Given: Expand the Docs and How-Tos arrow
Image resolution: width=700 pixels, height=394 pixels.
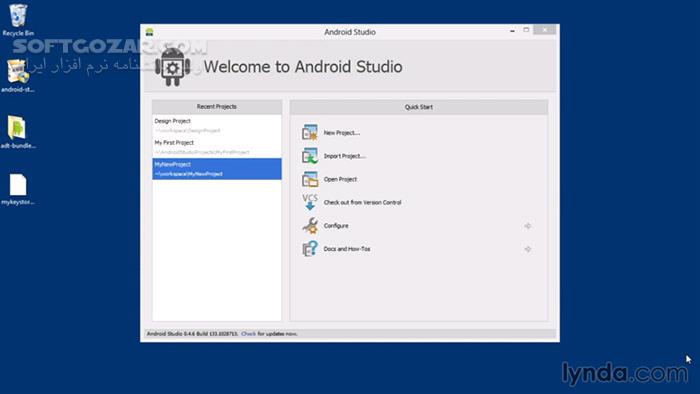Looking at the screenshot, I should pos(528,249).
